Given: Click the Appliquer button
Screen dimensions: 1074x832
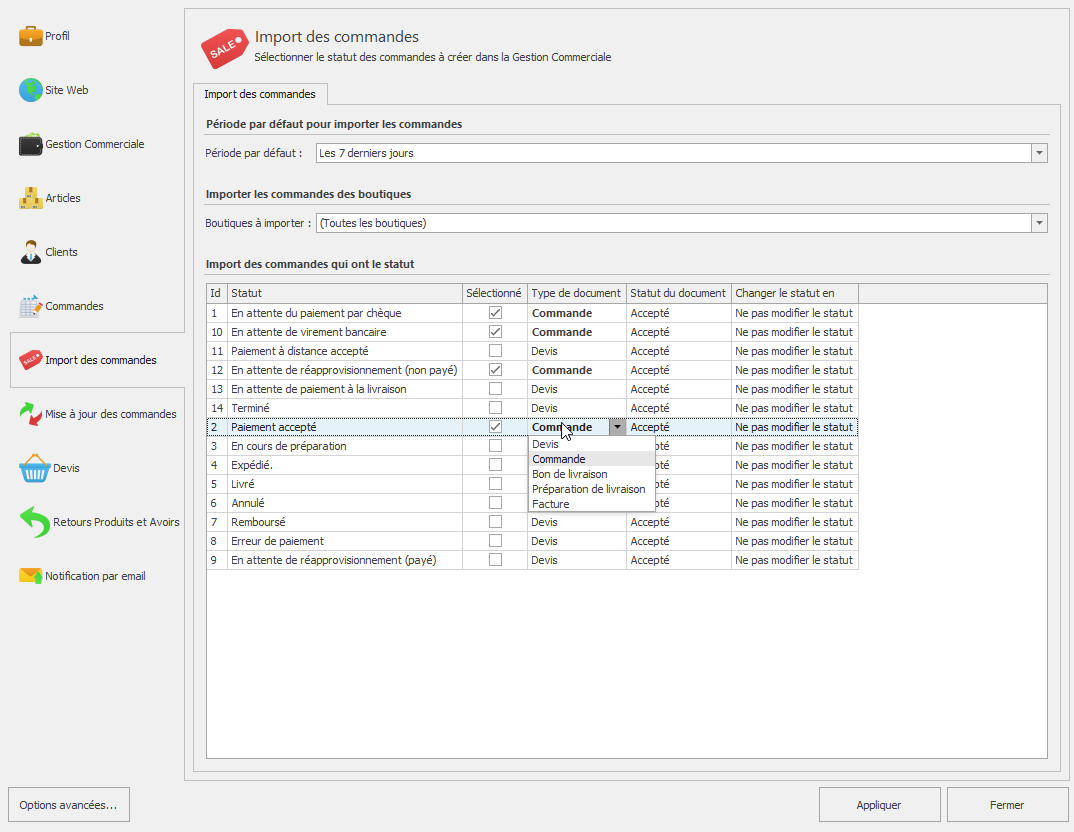Looking at the screenshot, I should 879,805.
